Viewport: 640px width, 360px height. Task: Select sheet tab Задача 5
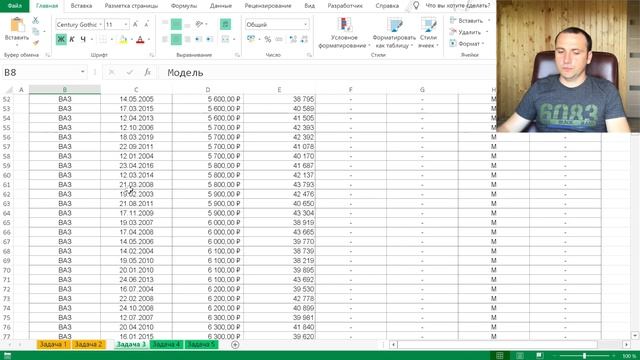tap(201, 344)
